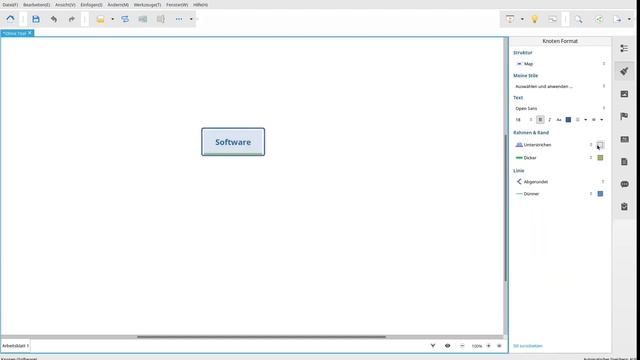This screenshot has height=360, width=640.
Task: Open the dropdown arrow next to the export icon
Action: tap(629, 19)
